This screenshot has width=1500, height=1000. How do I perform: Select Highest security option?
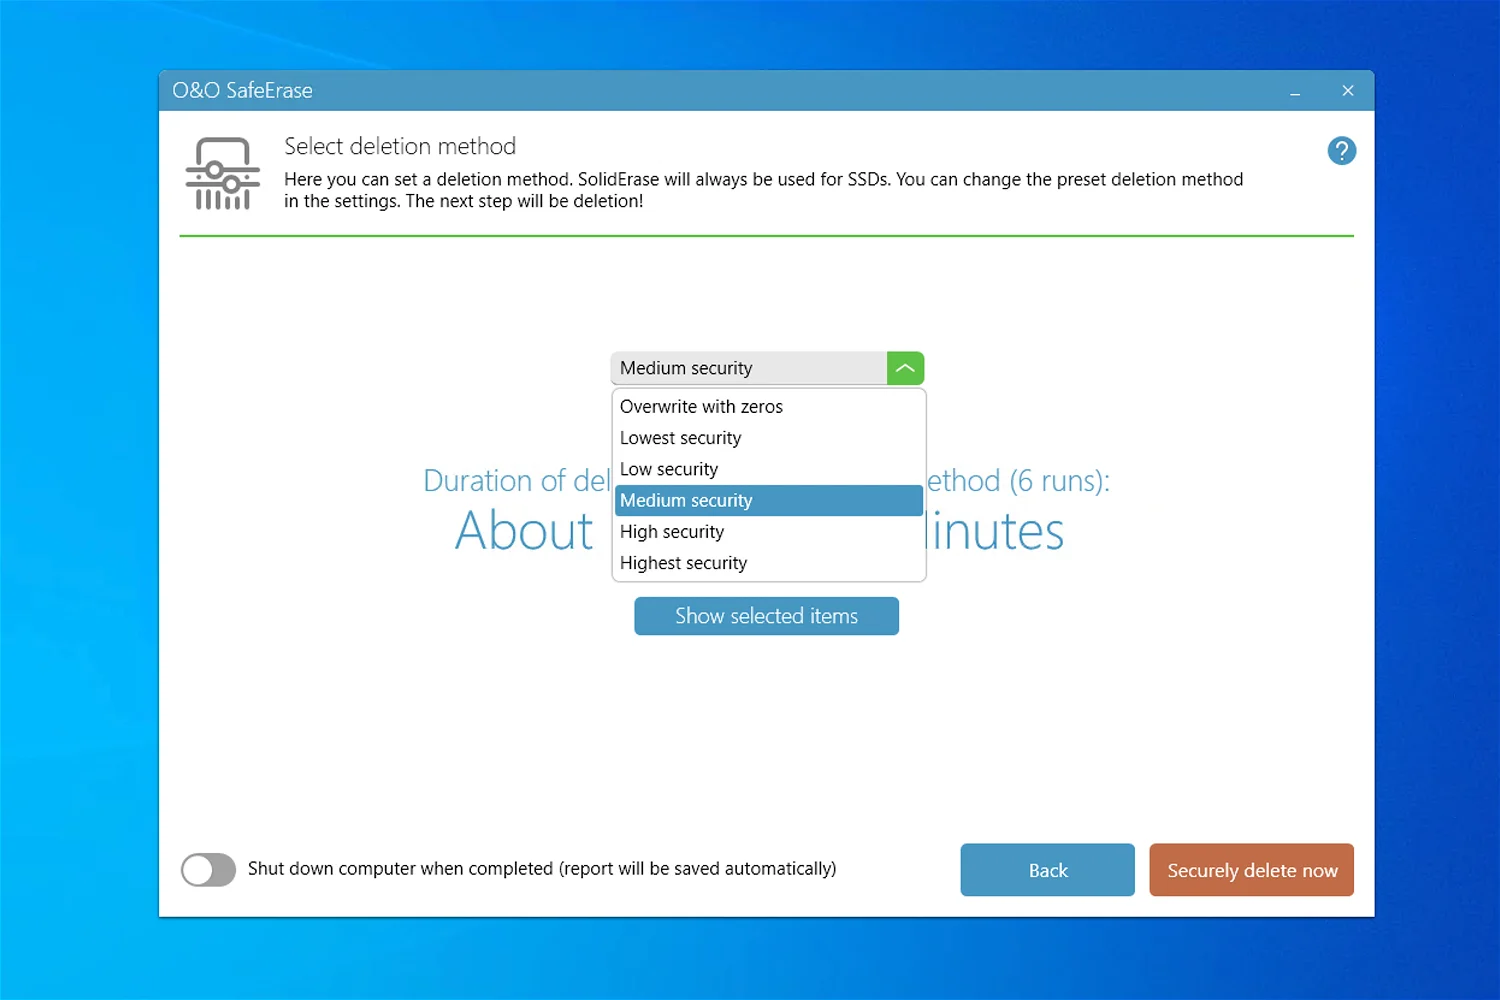pyautogui.click(x=768, y=563)
